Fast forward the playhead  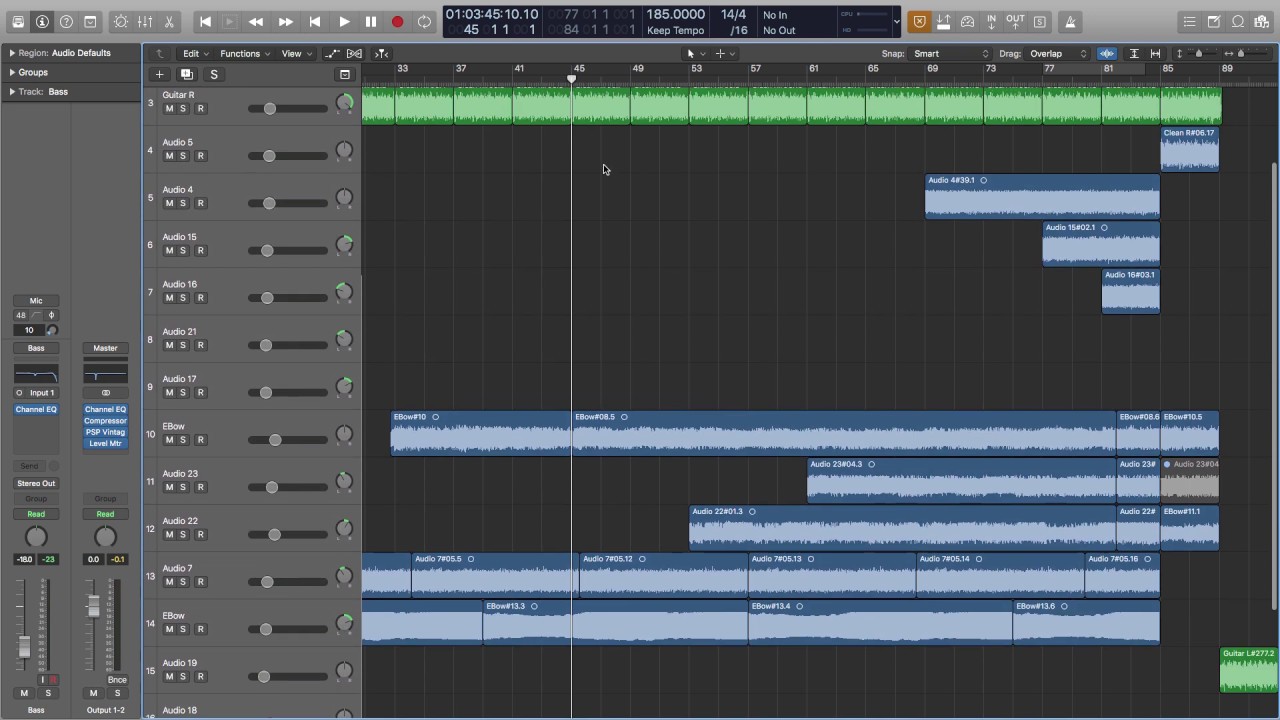click(286, 22)
